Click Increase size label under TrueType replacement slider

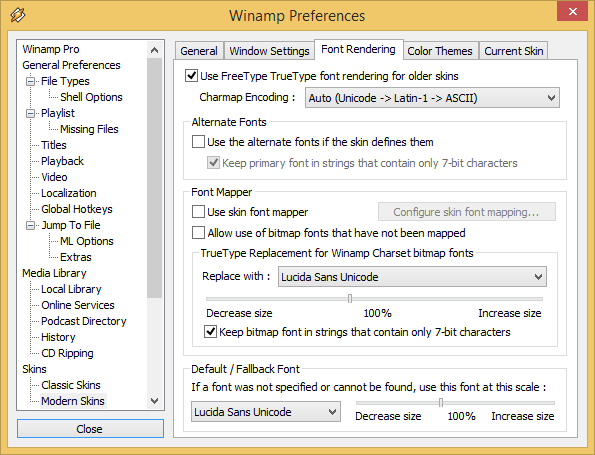click(x=510, y=313)
